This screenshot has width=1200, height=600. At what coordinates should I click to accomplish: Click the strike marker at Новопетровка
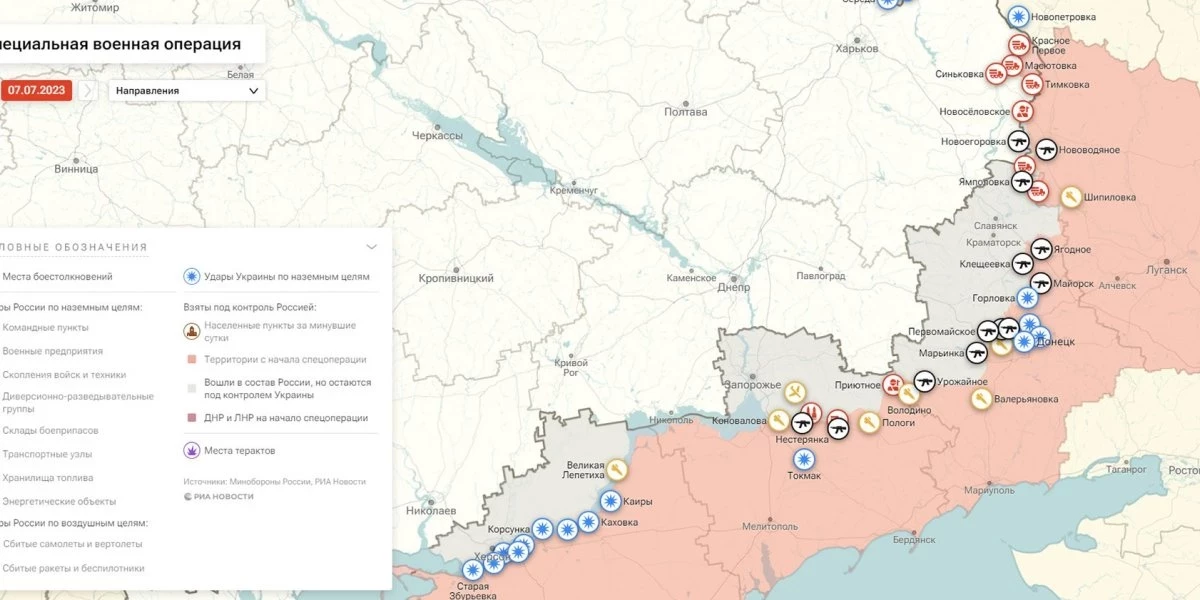[1018, 16]
